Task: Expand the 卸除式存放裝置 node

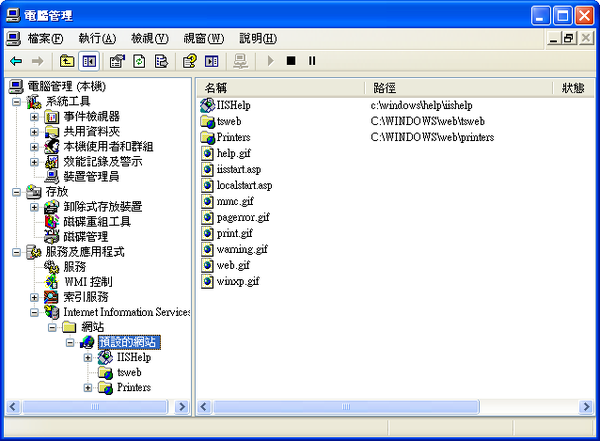Action: point(34,207)
